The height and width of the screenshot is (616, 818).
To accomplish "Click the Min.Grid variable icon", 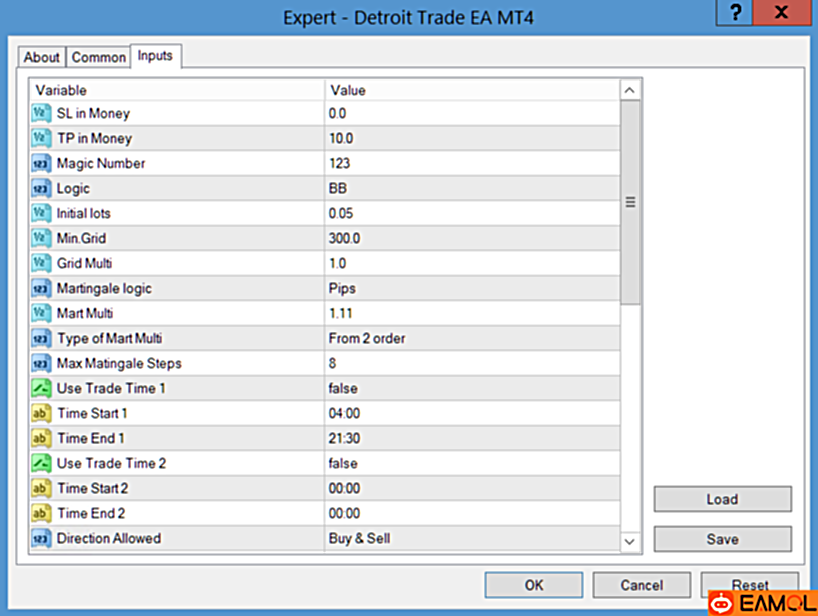I will click(41, 238).
